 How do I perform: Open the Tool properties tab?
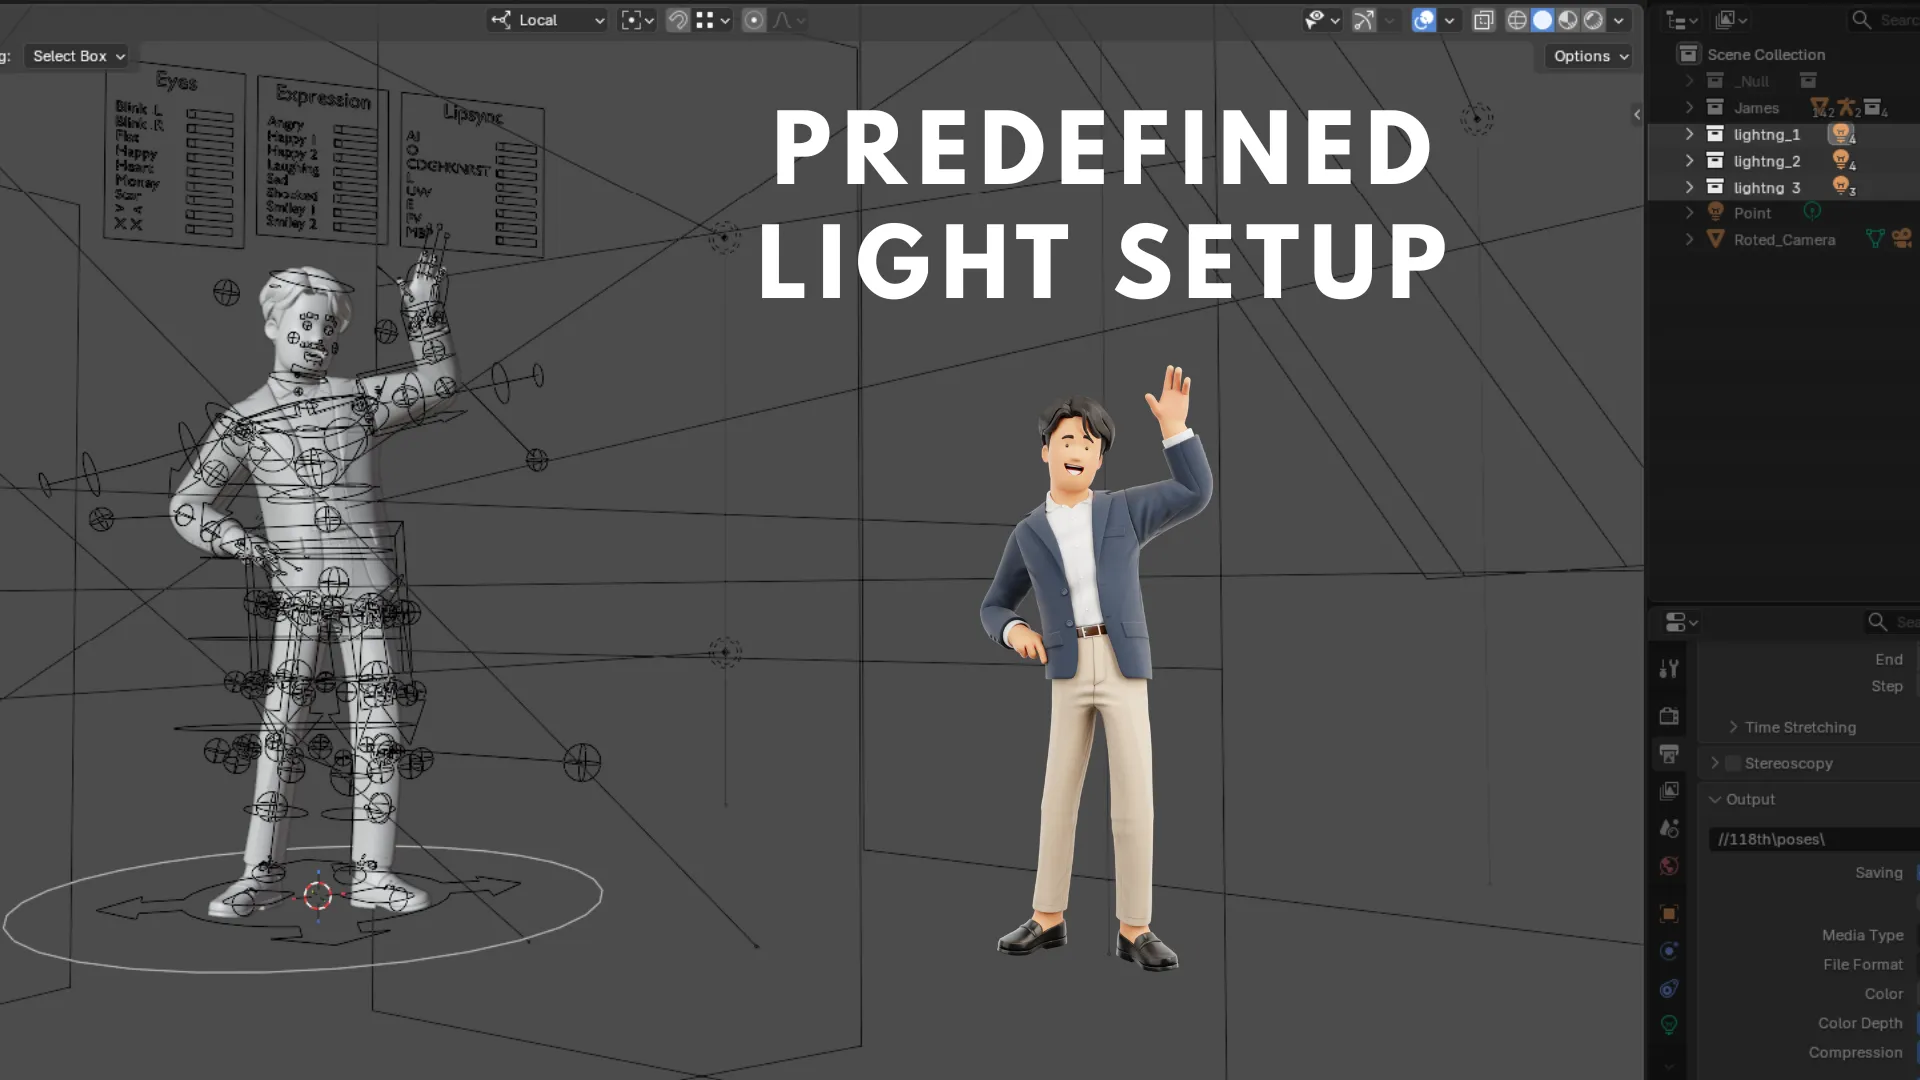pos(1669,668)
